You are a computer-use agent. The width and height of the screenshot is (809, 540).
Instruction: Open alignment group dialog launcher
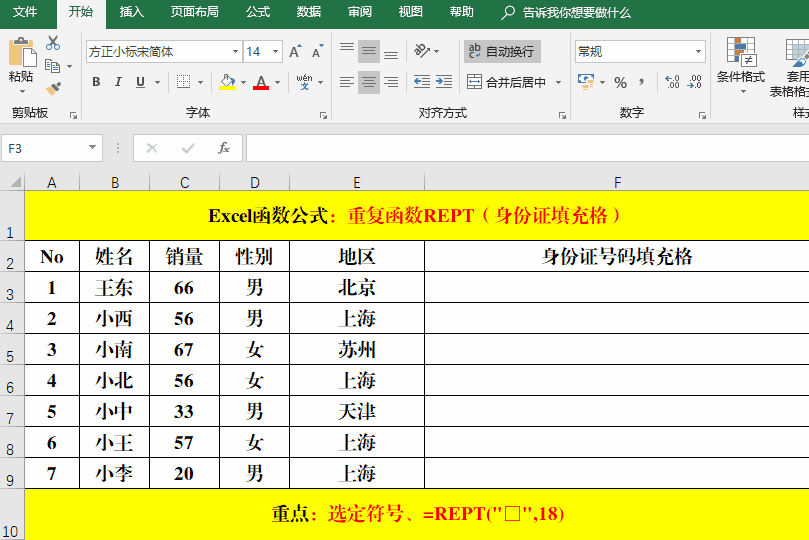coord(562,115)
